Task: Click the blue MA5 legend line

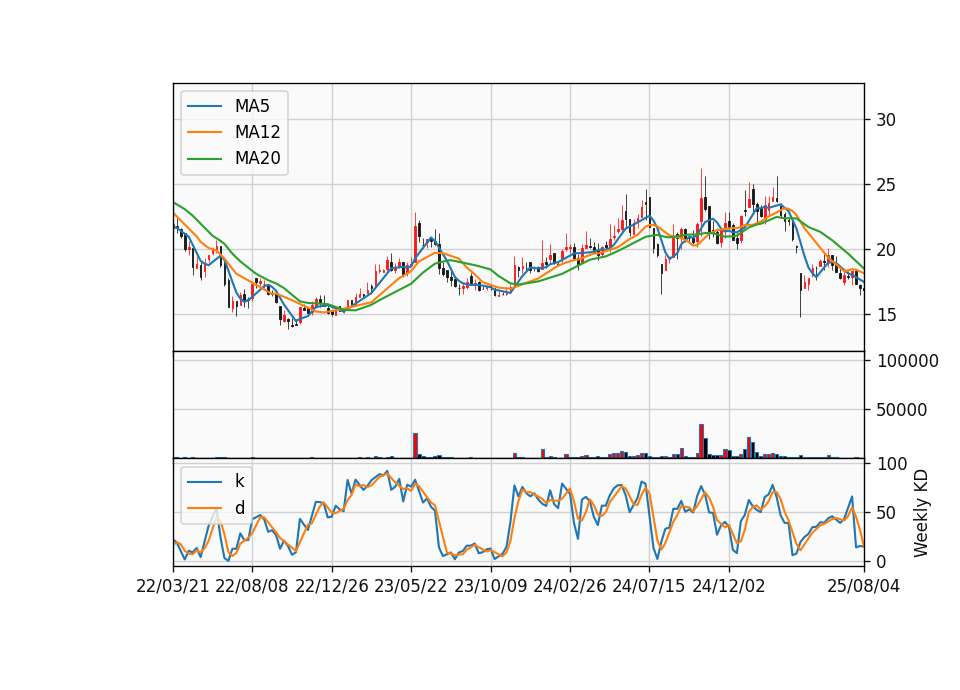Action: pyautogui.click(x=204, y=106)
